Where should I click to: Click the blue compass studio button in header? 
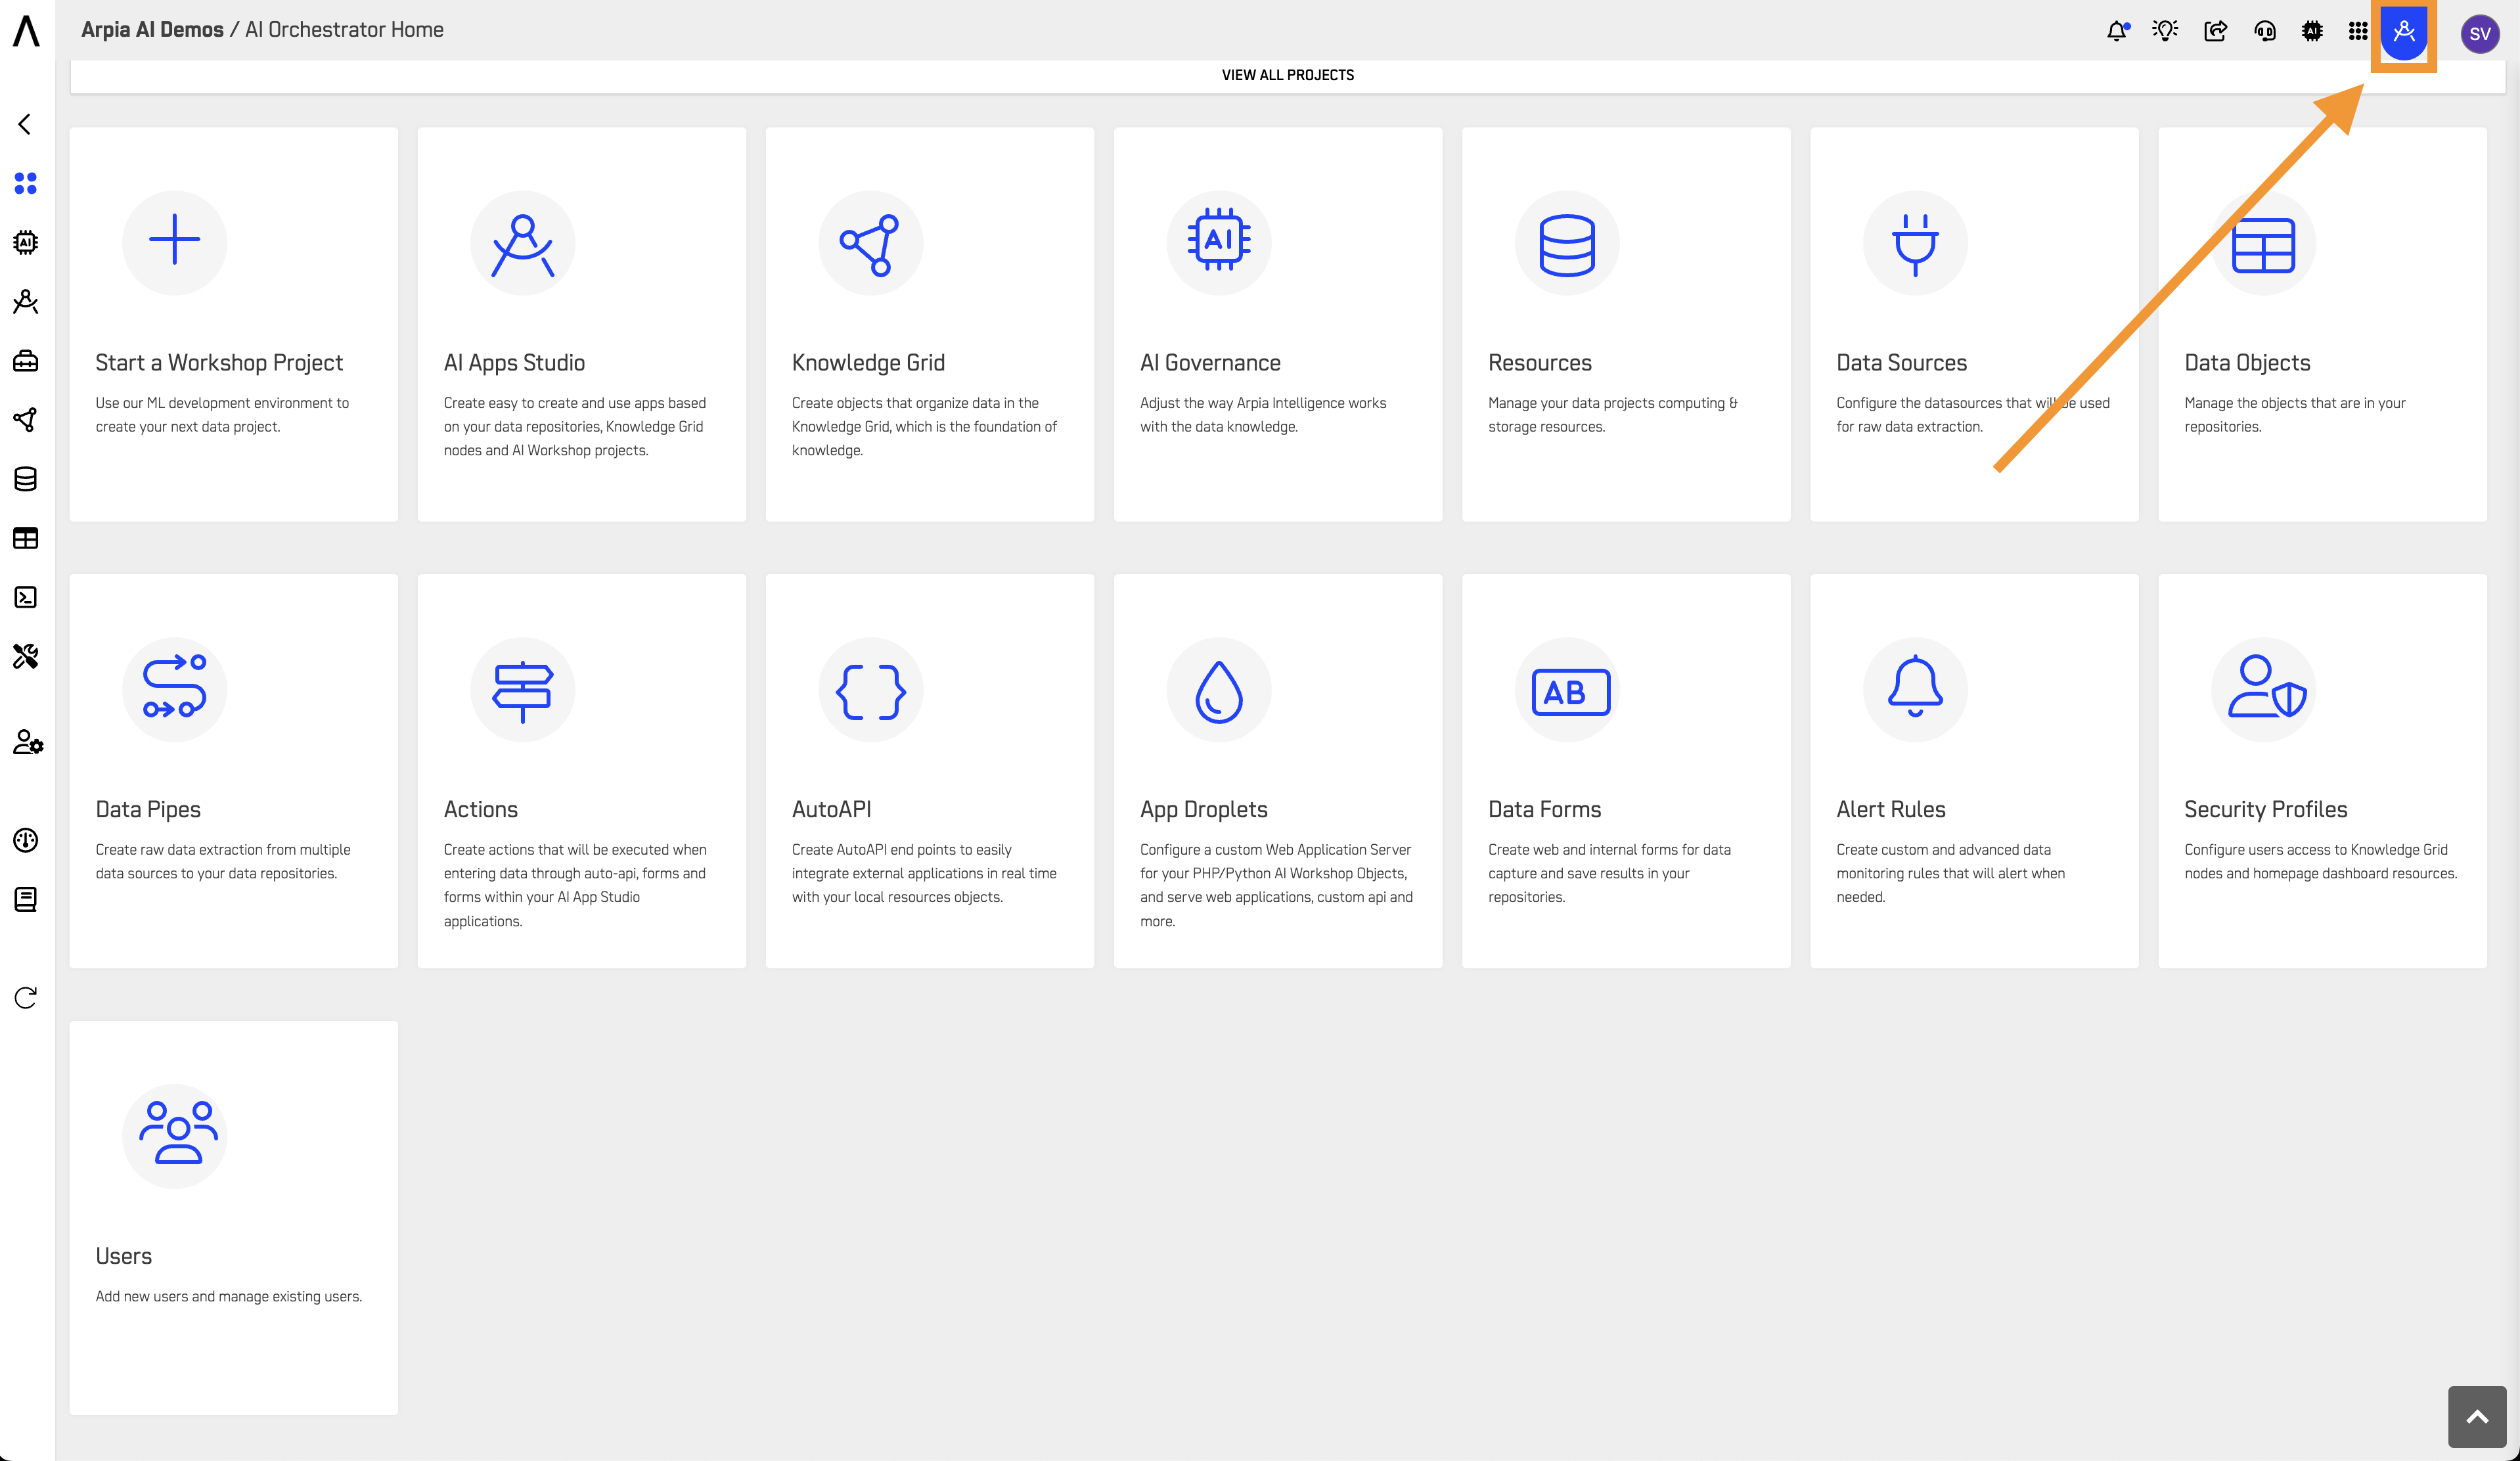tap(2404, 33)
